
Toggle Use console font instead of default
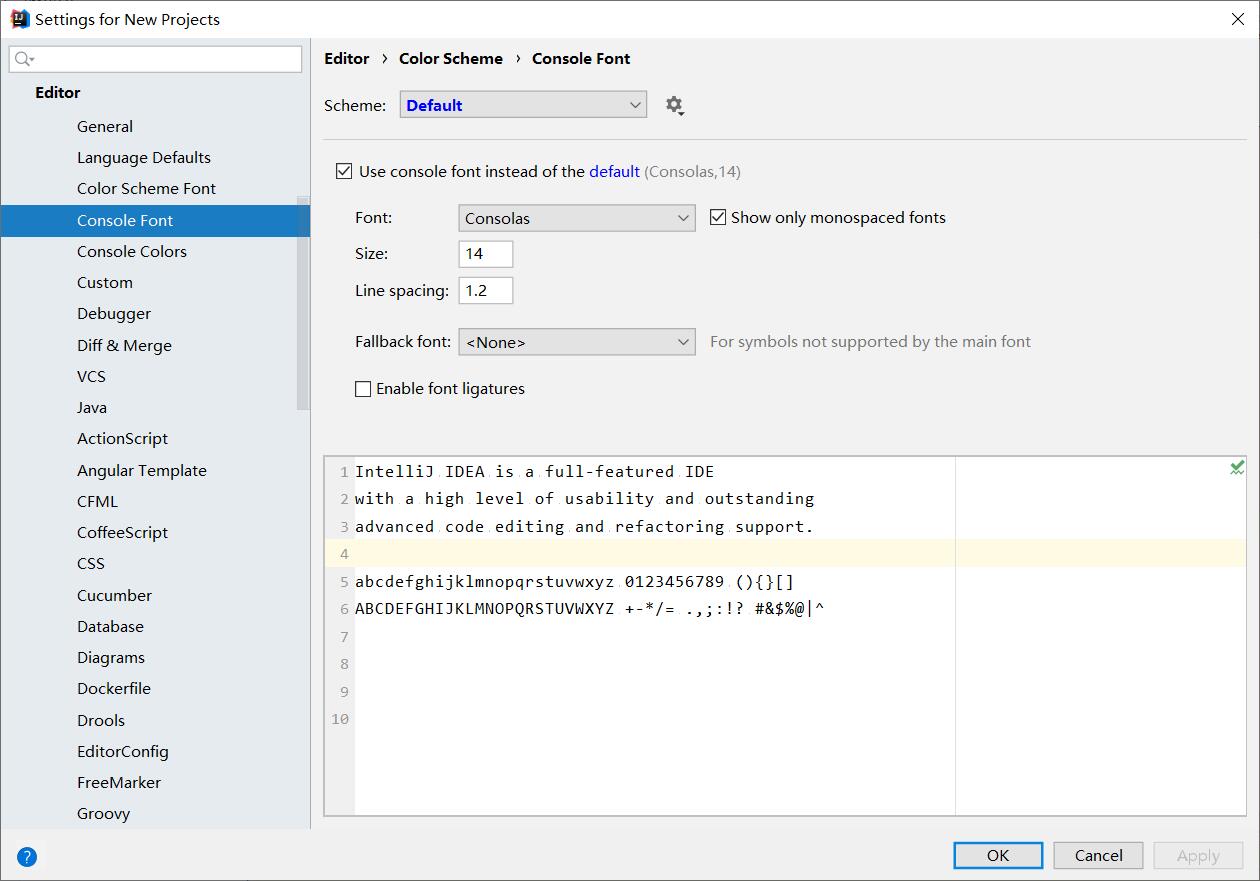click(x=344, y=171)
